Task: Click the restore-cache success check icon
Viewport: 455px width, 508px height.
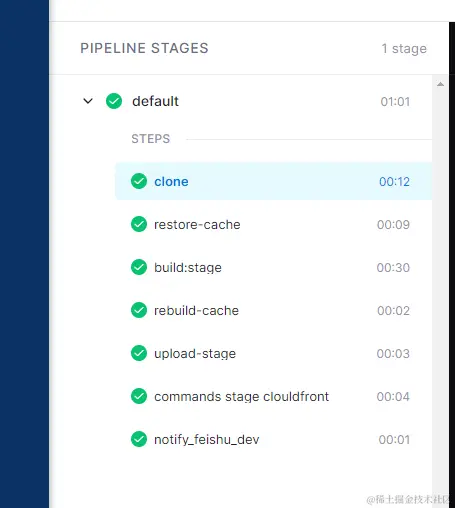Action: click(x=139, y=224)
